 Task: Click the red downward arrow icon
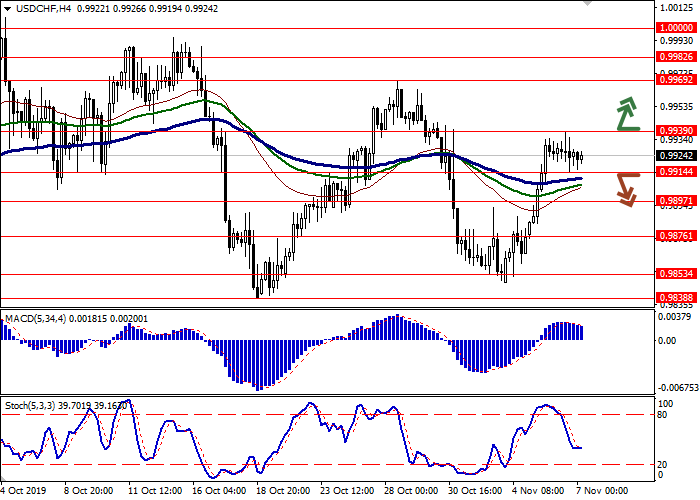(x=627, y=189)
